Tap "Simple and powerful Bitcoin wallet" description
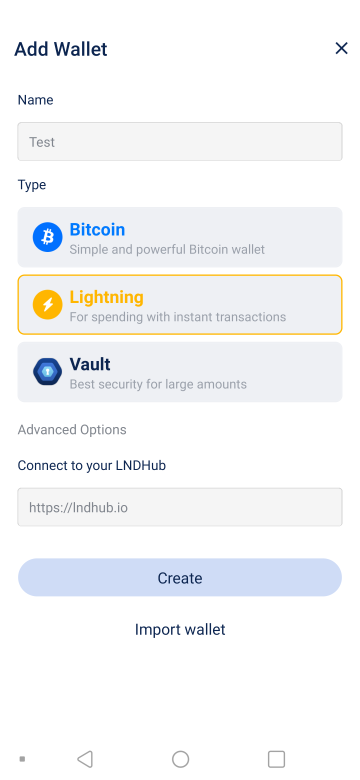360x780 pixels. (x=167, y=249)
